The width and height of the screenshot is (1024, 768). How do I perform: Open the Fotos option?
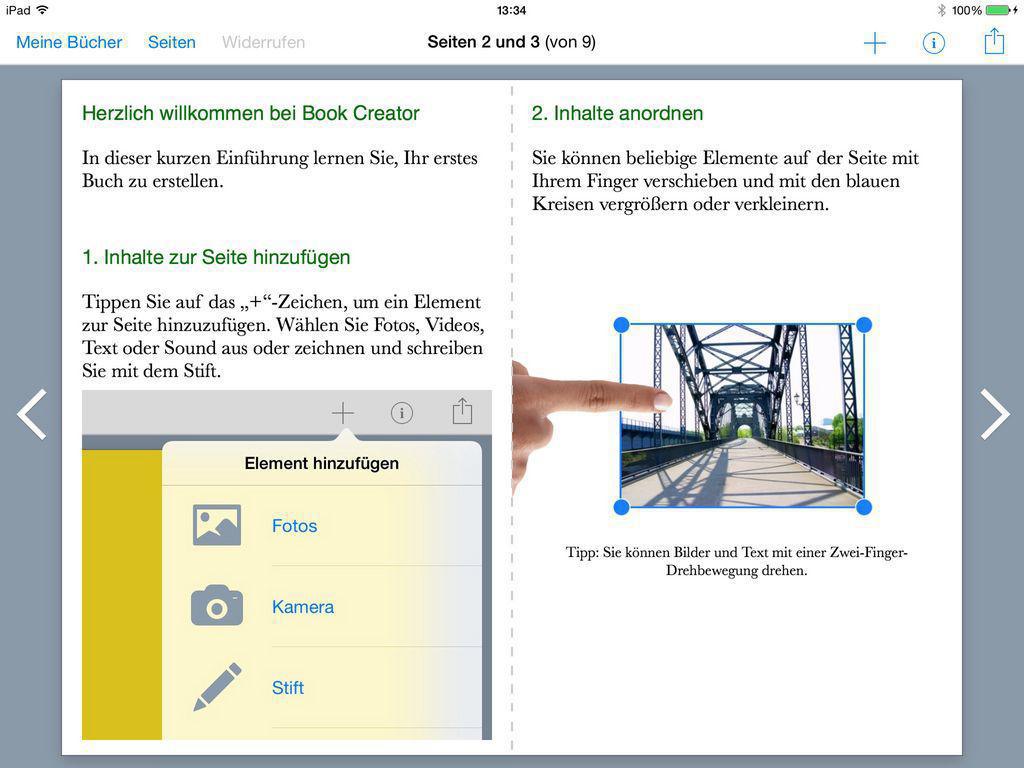tap(293, 524)
